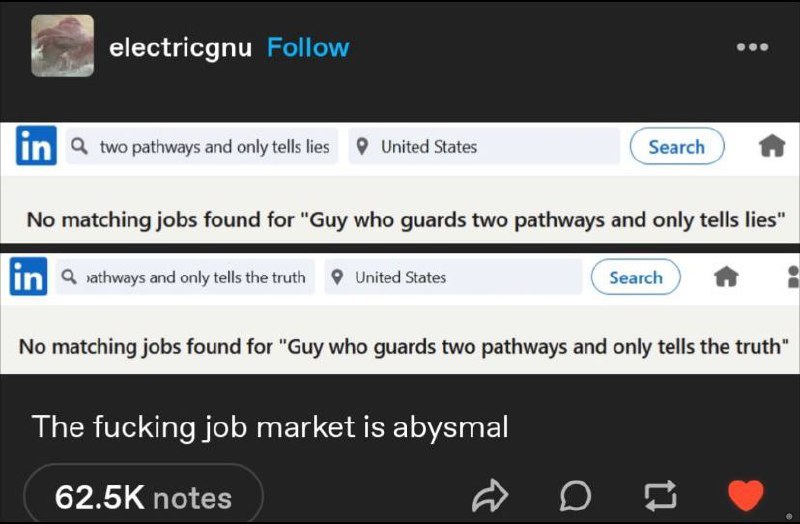Reblog the post with the arrows icon
This screenshot has height=524, width=800.
659,495
